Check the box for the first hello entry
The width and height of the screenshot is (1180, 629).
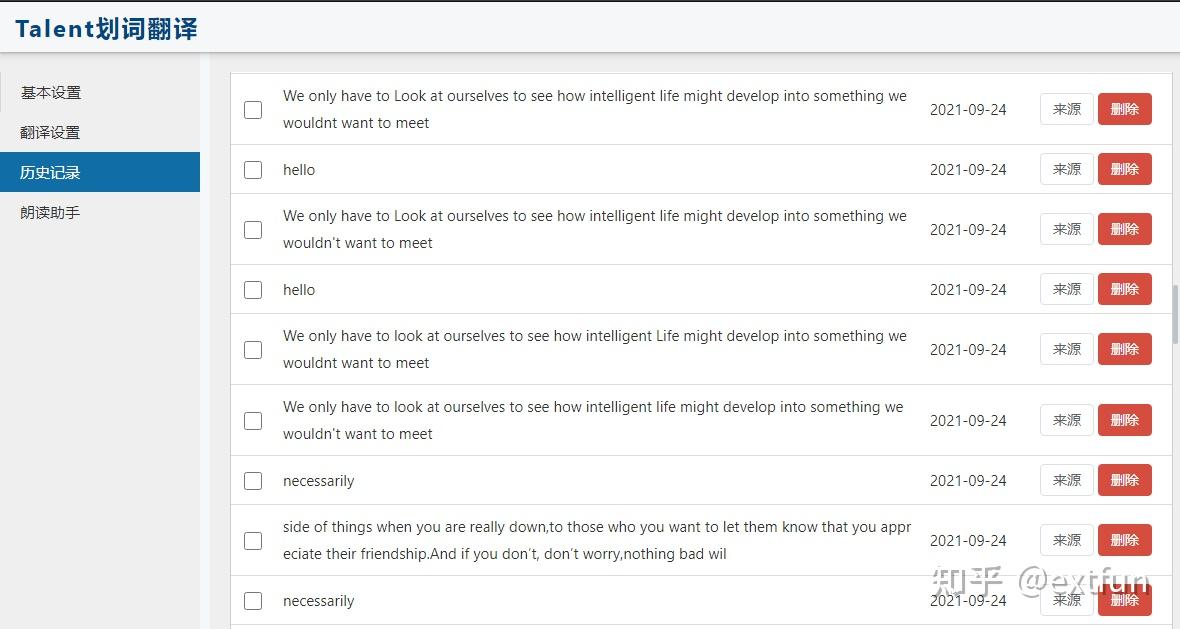(x=253, y=170)
